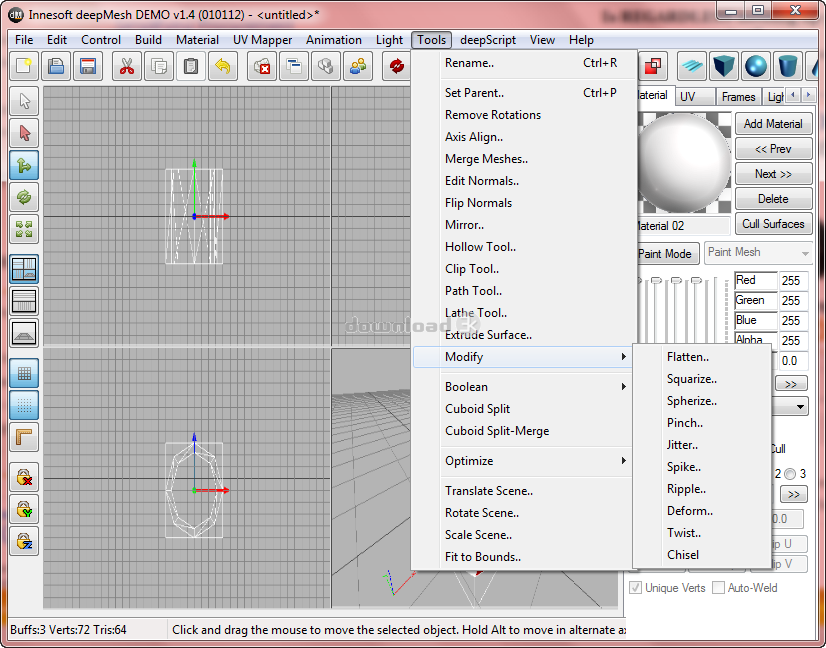Click the cube primitive icon
Screen dimensions: 826x648
(x=723, y=66)
